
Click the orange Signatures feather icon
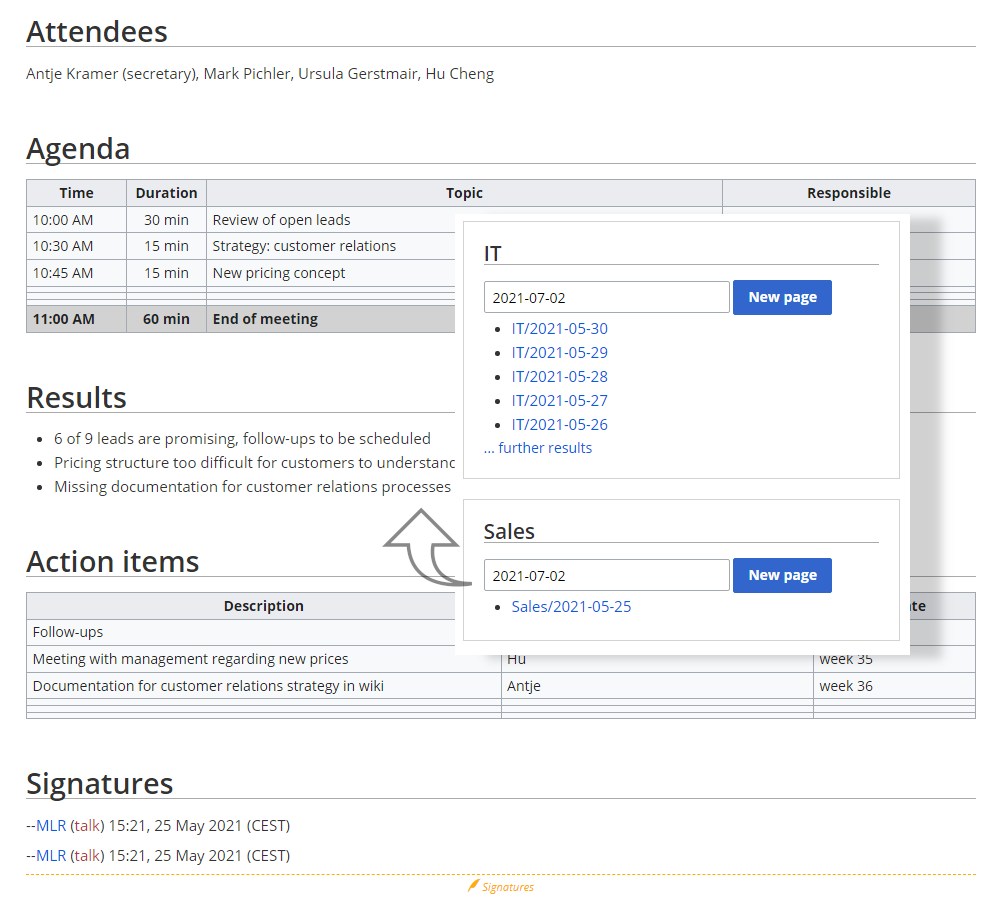(473, 886)
